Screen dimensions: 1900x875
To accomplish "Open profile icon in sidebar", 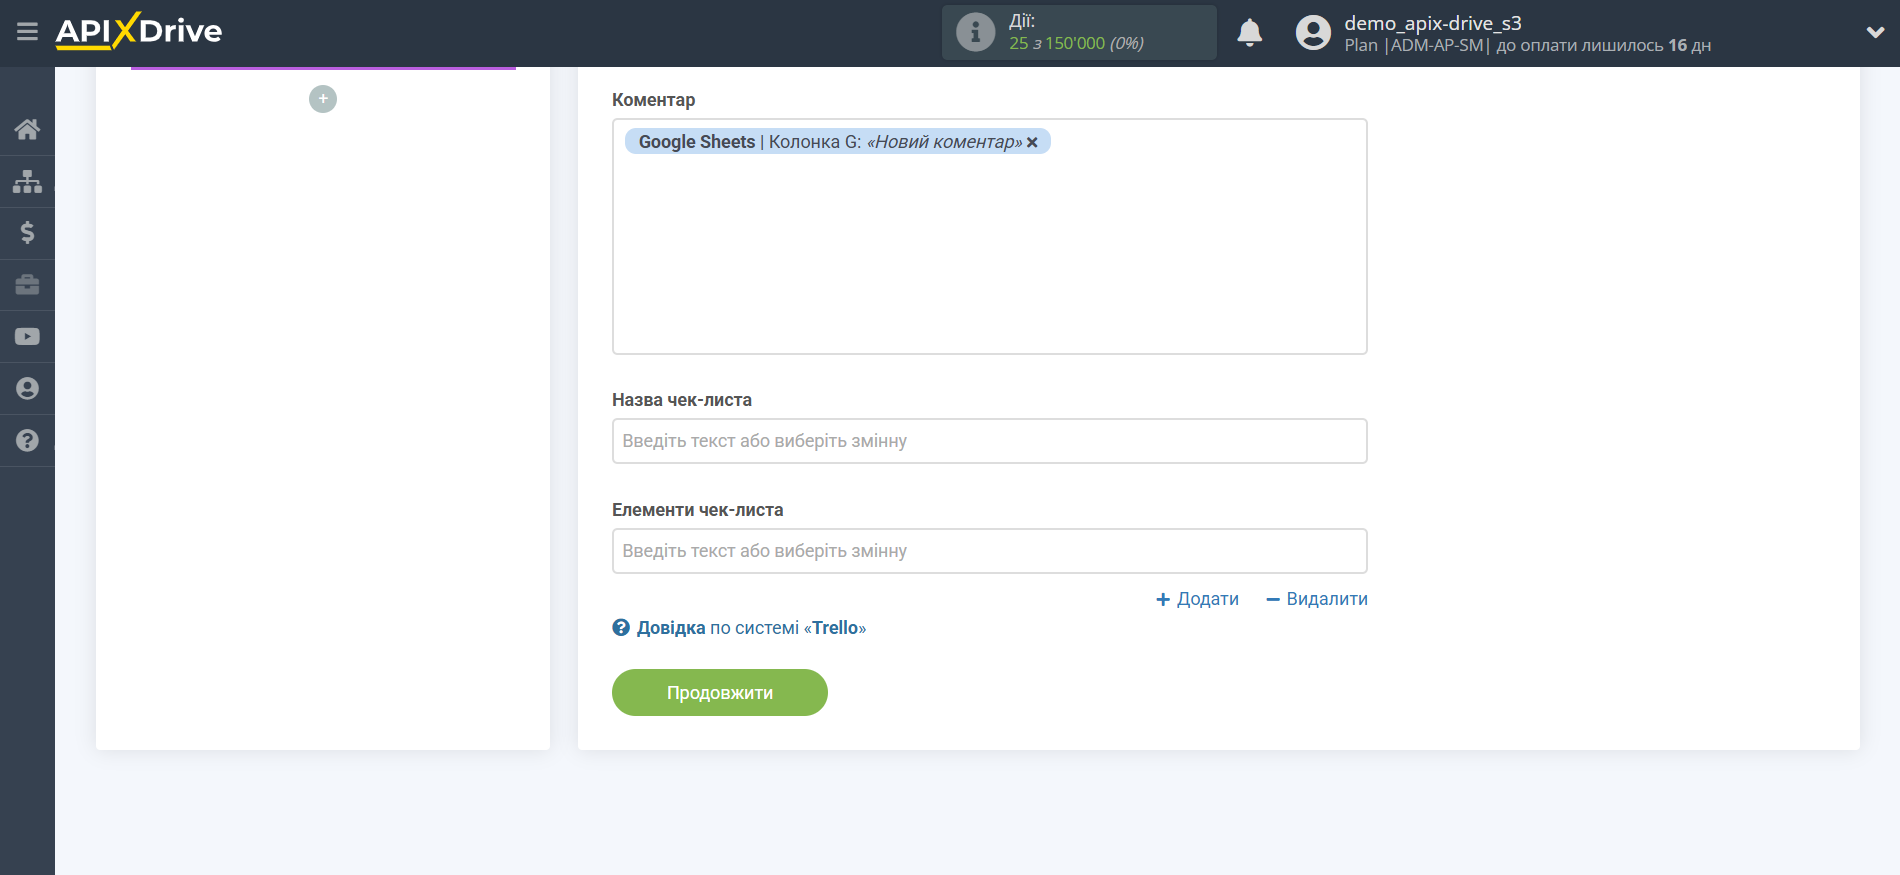I will point(27,389).
